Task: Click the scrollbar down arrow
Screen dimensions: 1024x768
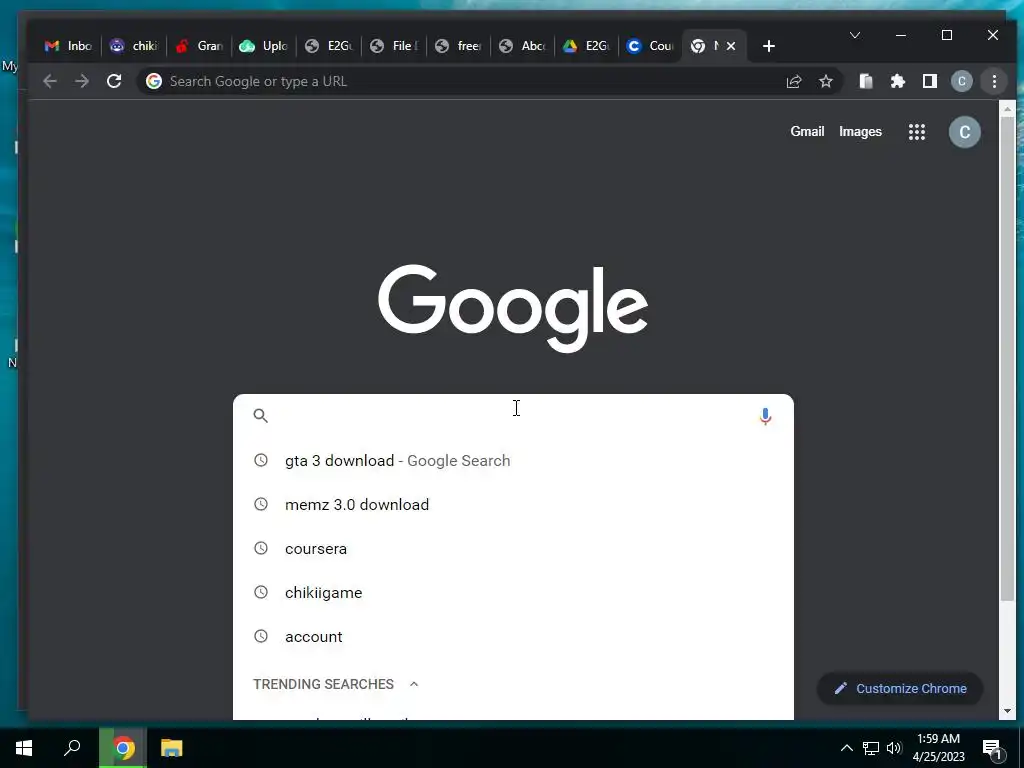Action: tap(1007, 711)
